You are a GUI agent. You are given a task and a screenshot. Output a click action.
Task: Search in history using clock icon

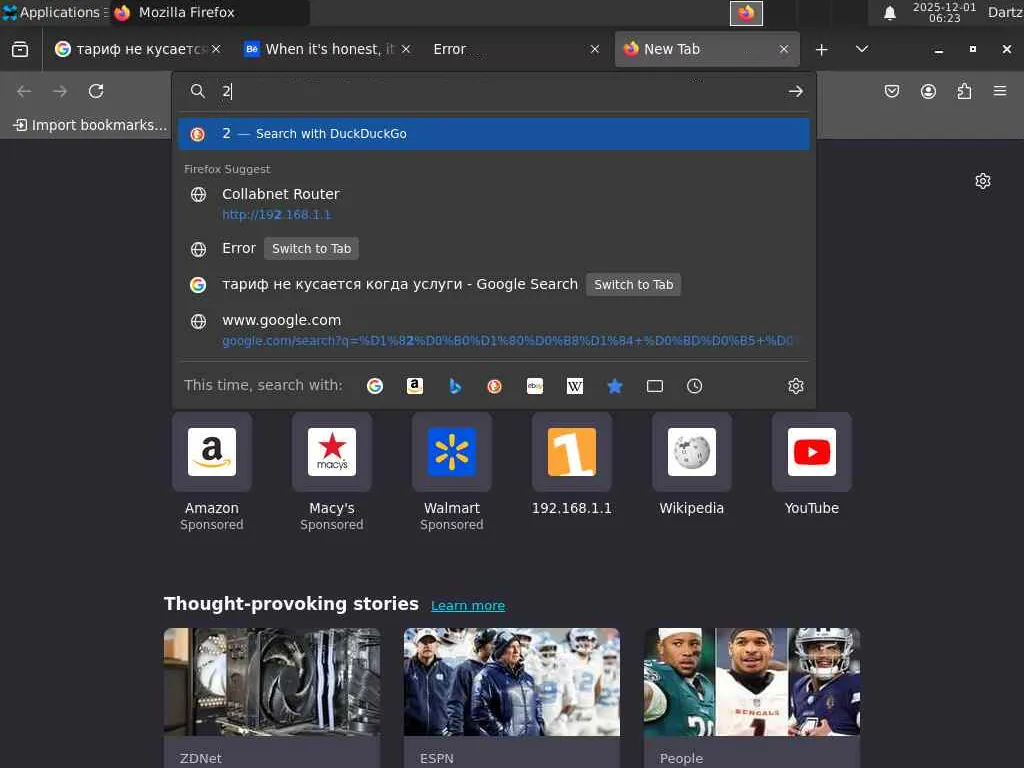(x=695, y=386)
